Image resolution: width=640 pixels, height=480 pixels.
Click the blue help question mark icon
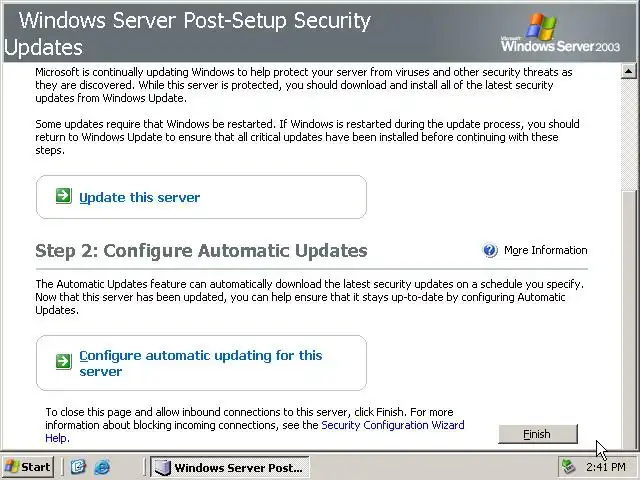pos(490,251)
